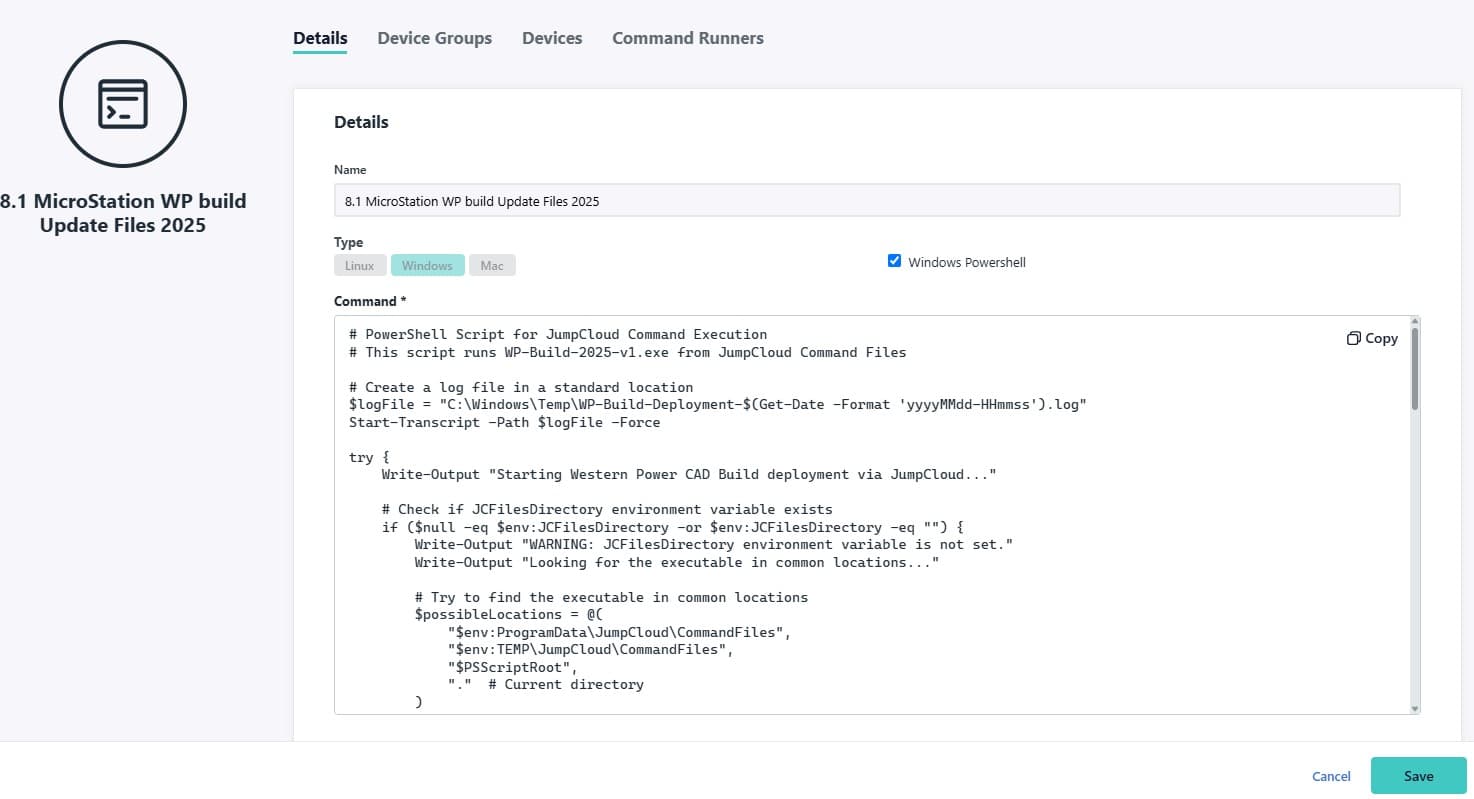Open the Devices tab
Viewport: 1474px width, 799px height.
point(552,37)
